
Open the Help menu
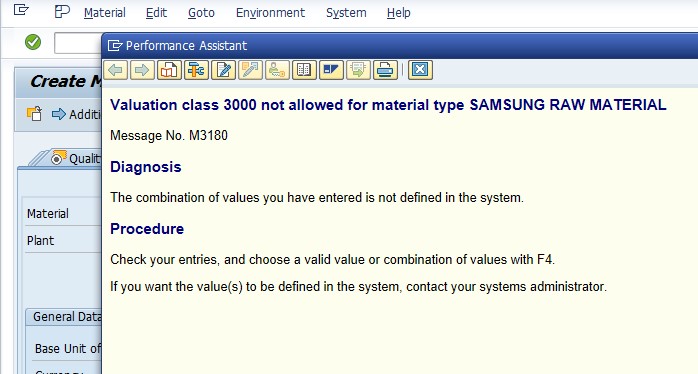[x=398, y=12]
